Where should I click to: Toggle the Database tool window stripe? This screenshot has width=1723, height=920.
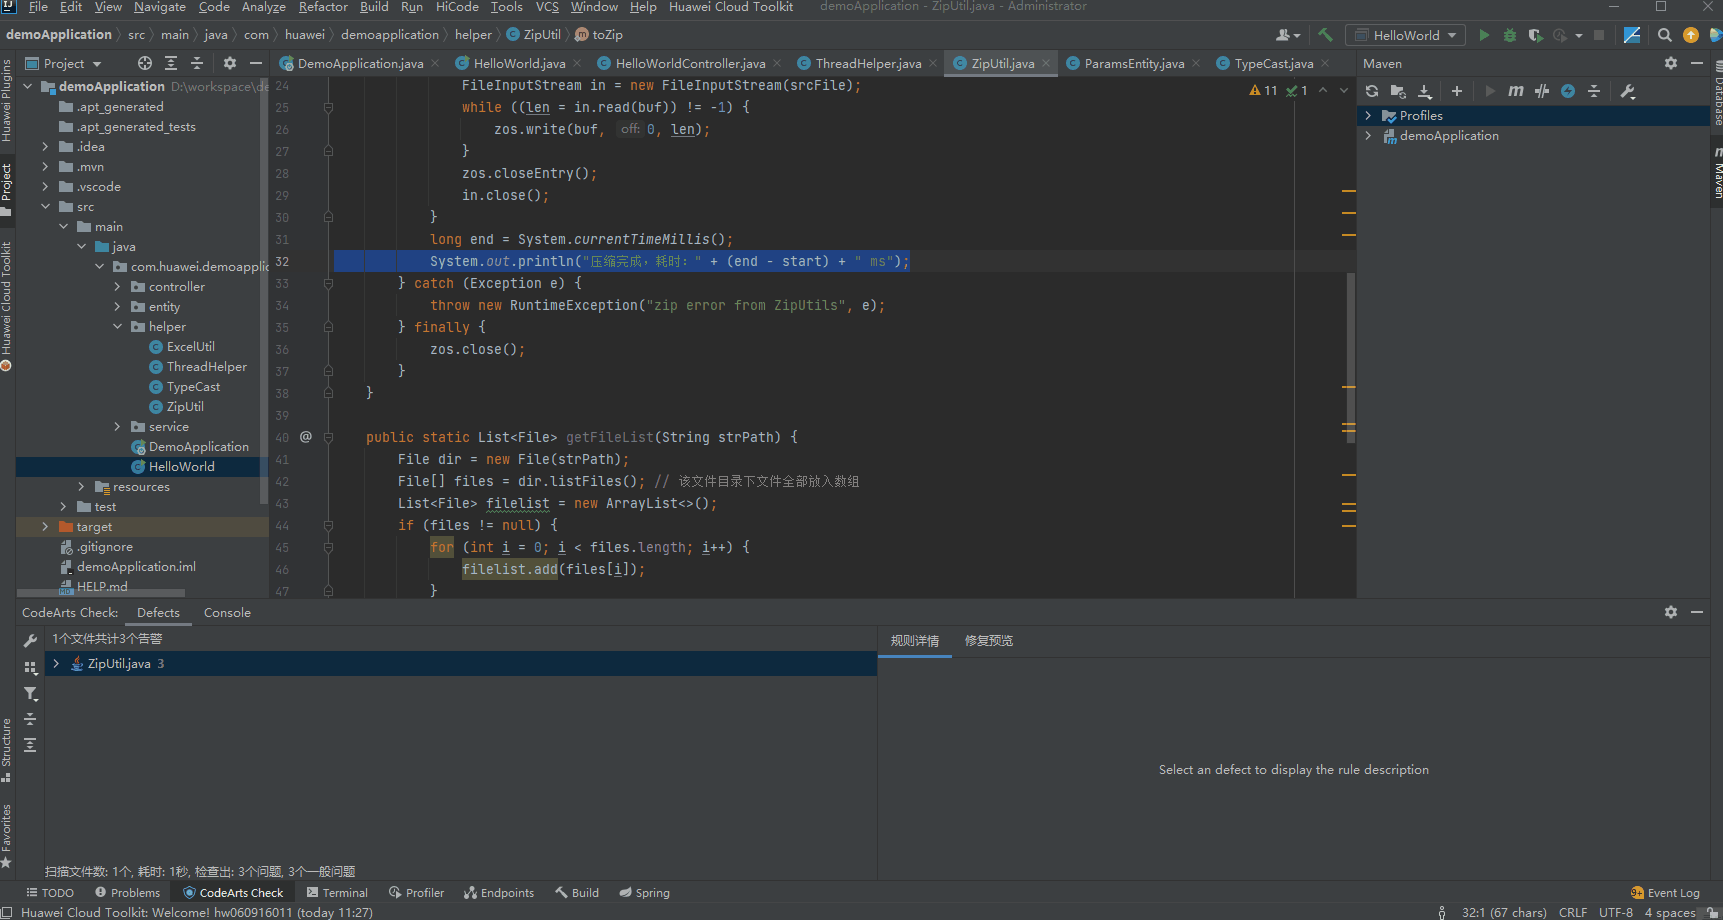point(1716,95)
